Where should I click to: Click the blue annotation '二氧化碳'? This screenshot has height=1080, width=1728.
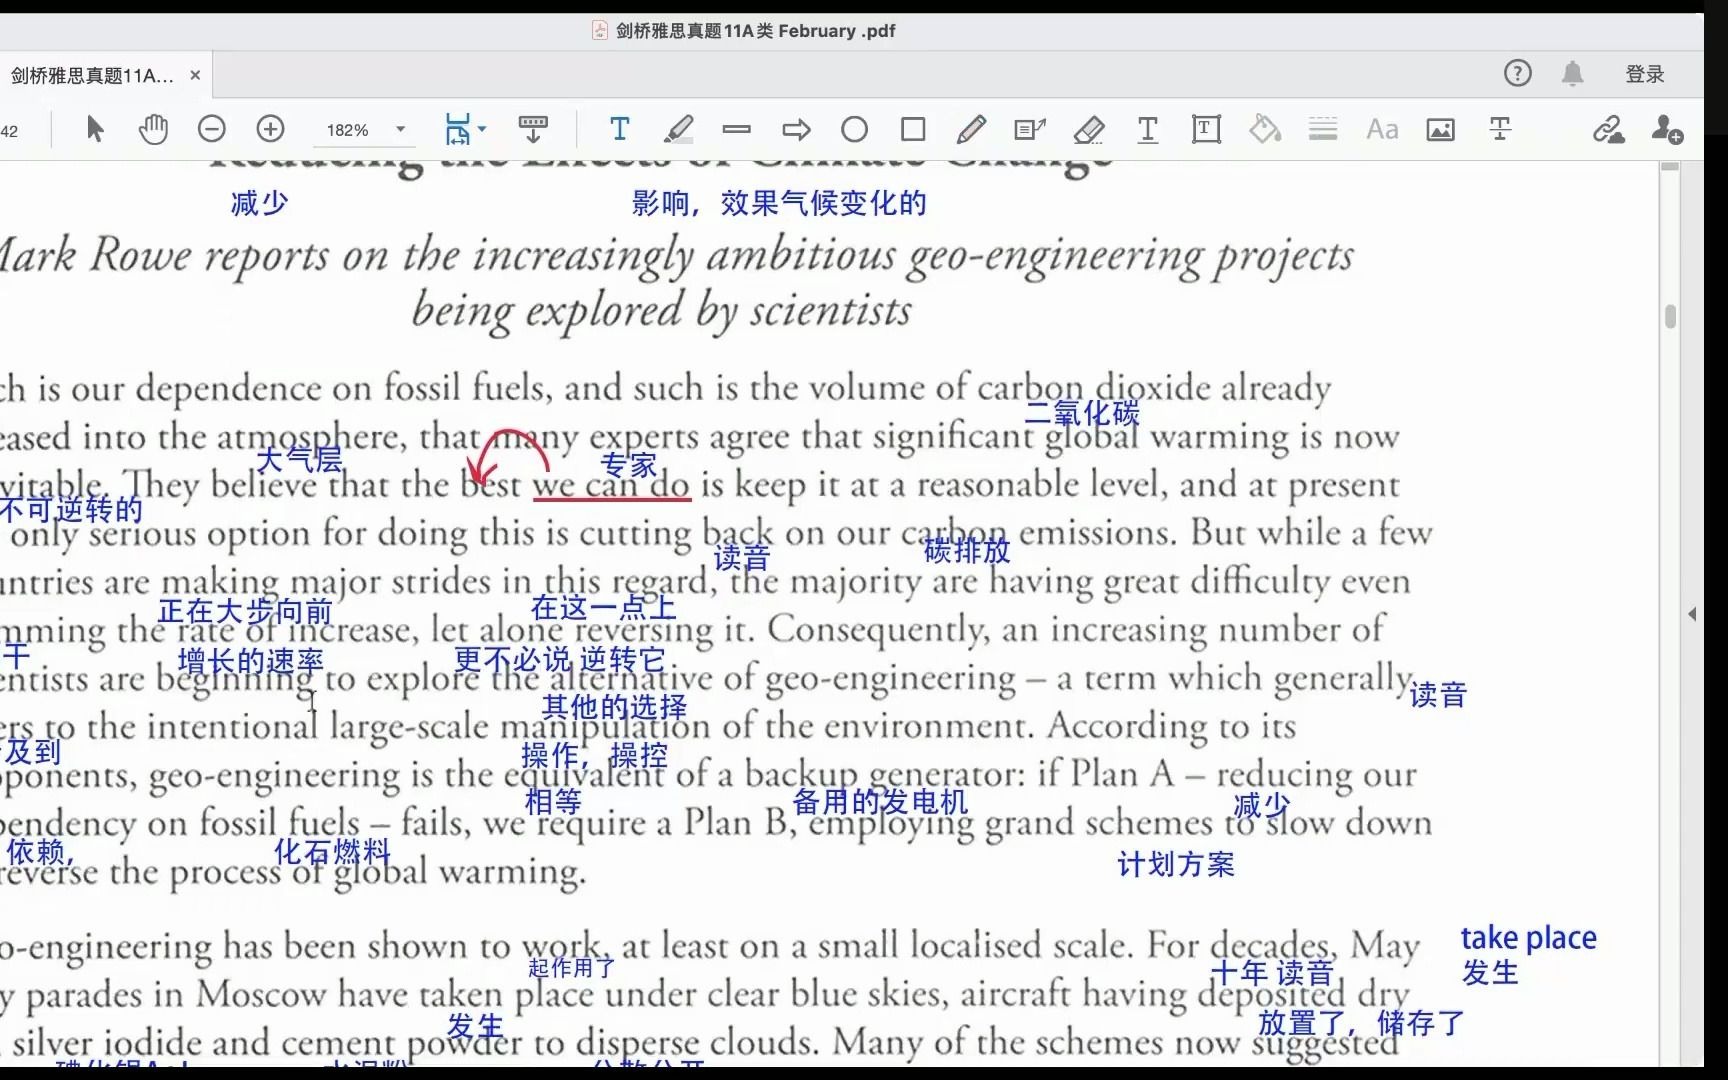point(1082,413)
